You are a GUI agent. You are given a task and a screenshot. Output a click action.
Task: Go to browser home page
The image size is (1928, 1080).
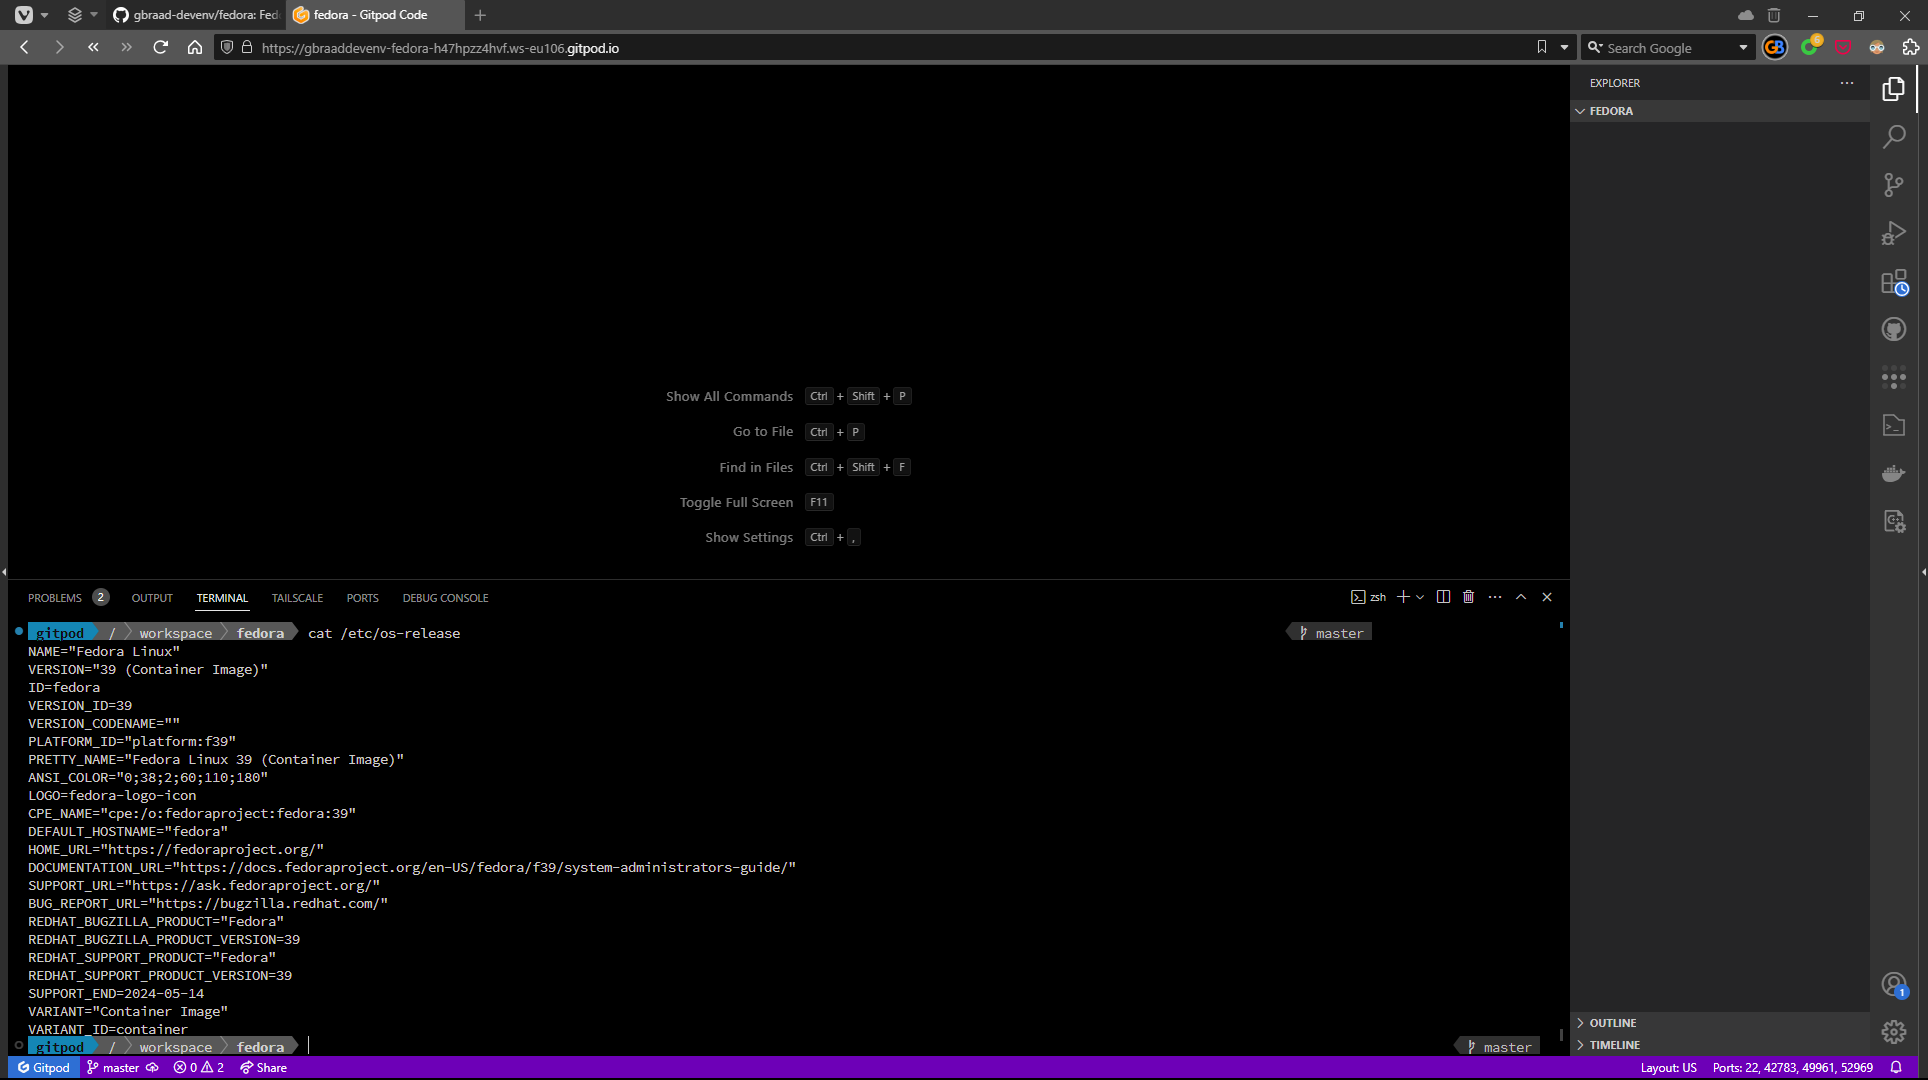[x=195, y=47]
